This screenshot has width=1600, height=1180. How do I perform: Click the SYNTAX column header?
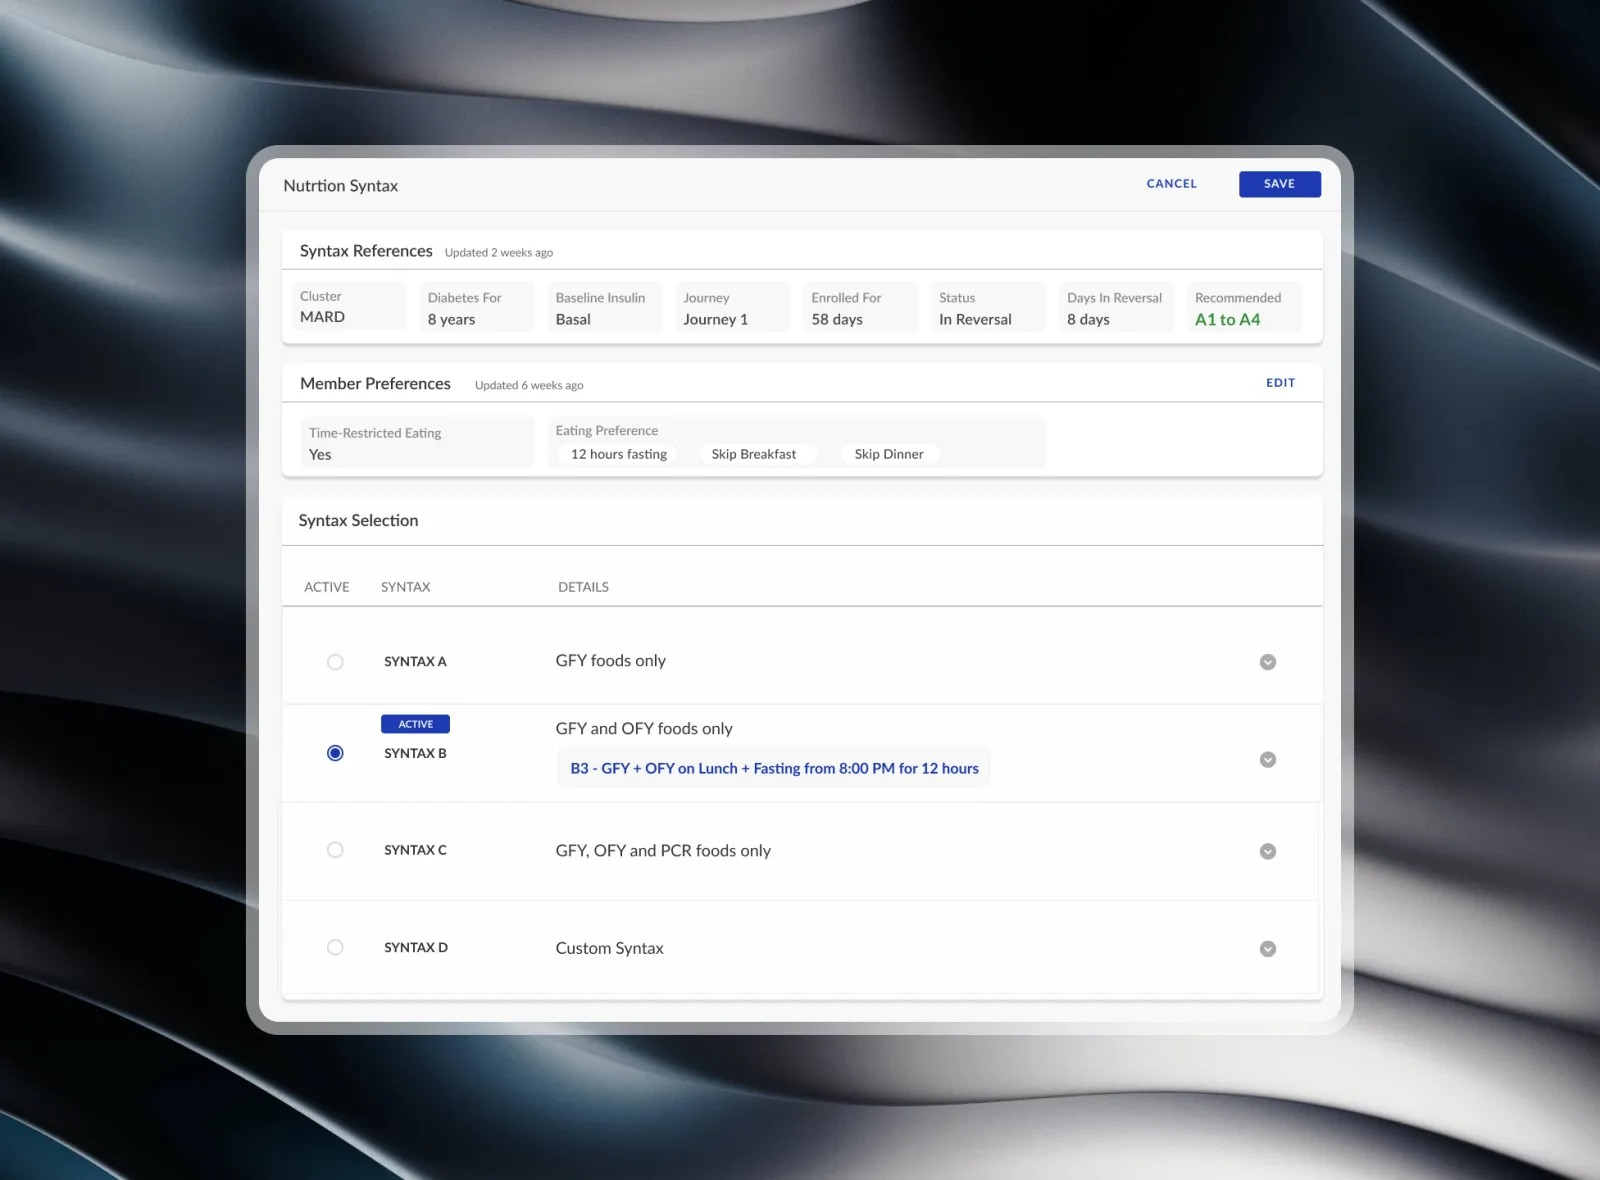[x=406, y=587]
